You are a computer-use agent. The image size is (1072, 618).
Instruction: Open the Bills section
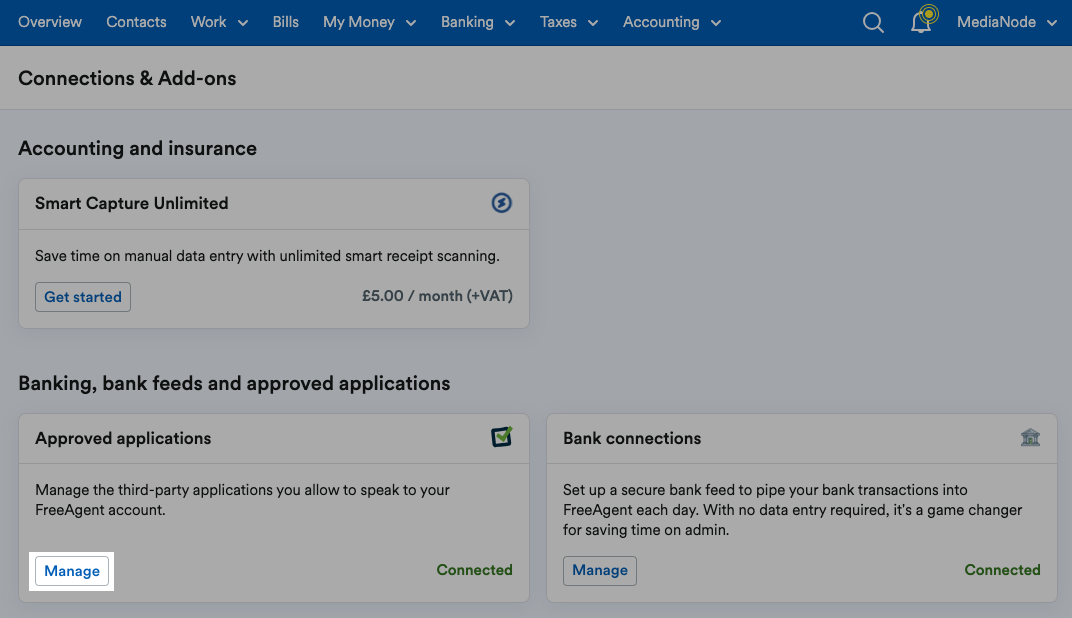point(285,22)
